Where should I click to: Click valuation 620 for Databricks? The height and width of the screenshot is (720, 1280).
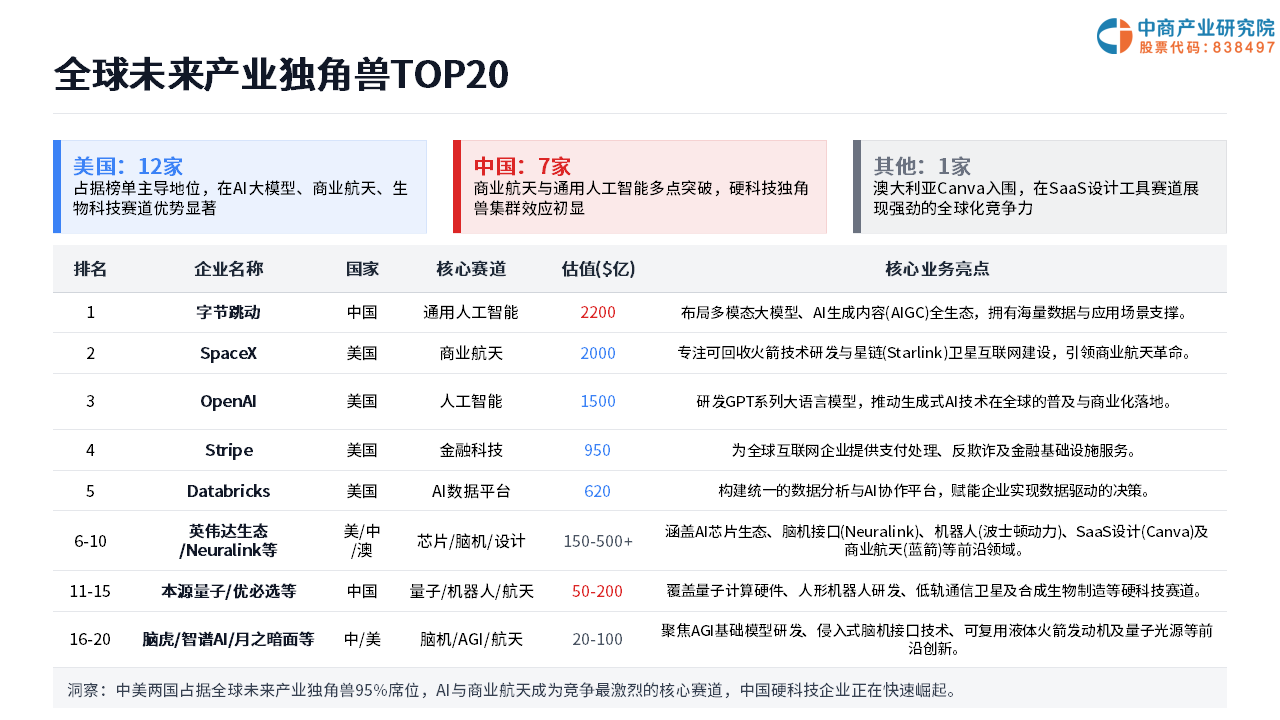598,491
